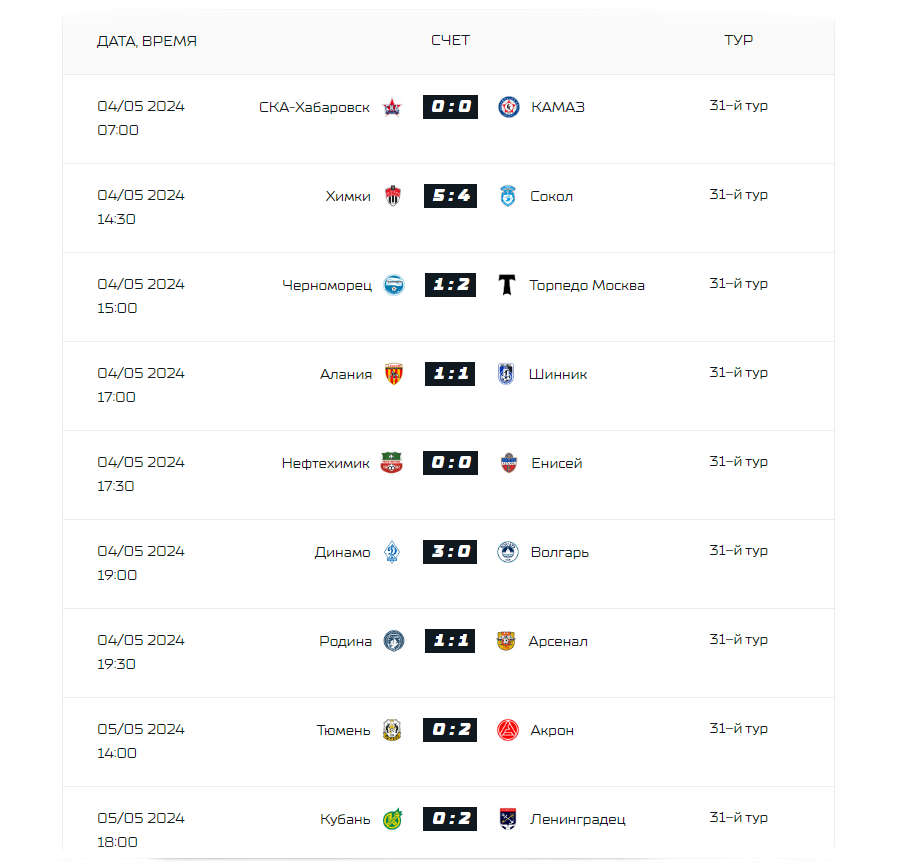Open the Khimki team crest
Image resolution: width=920 pixels, height=863 pixels.
(393, 196)
